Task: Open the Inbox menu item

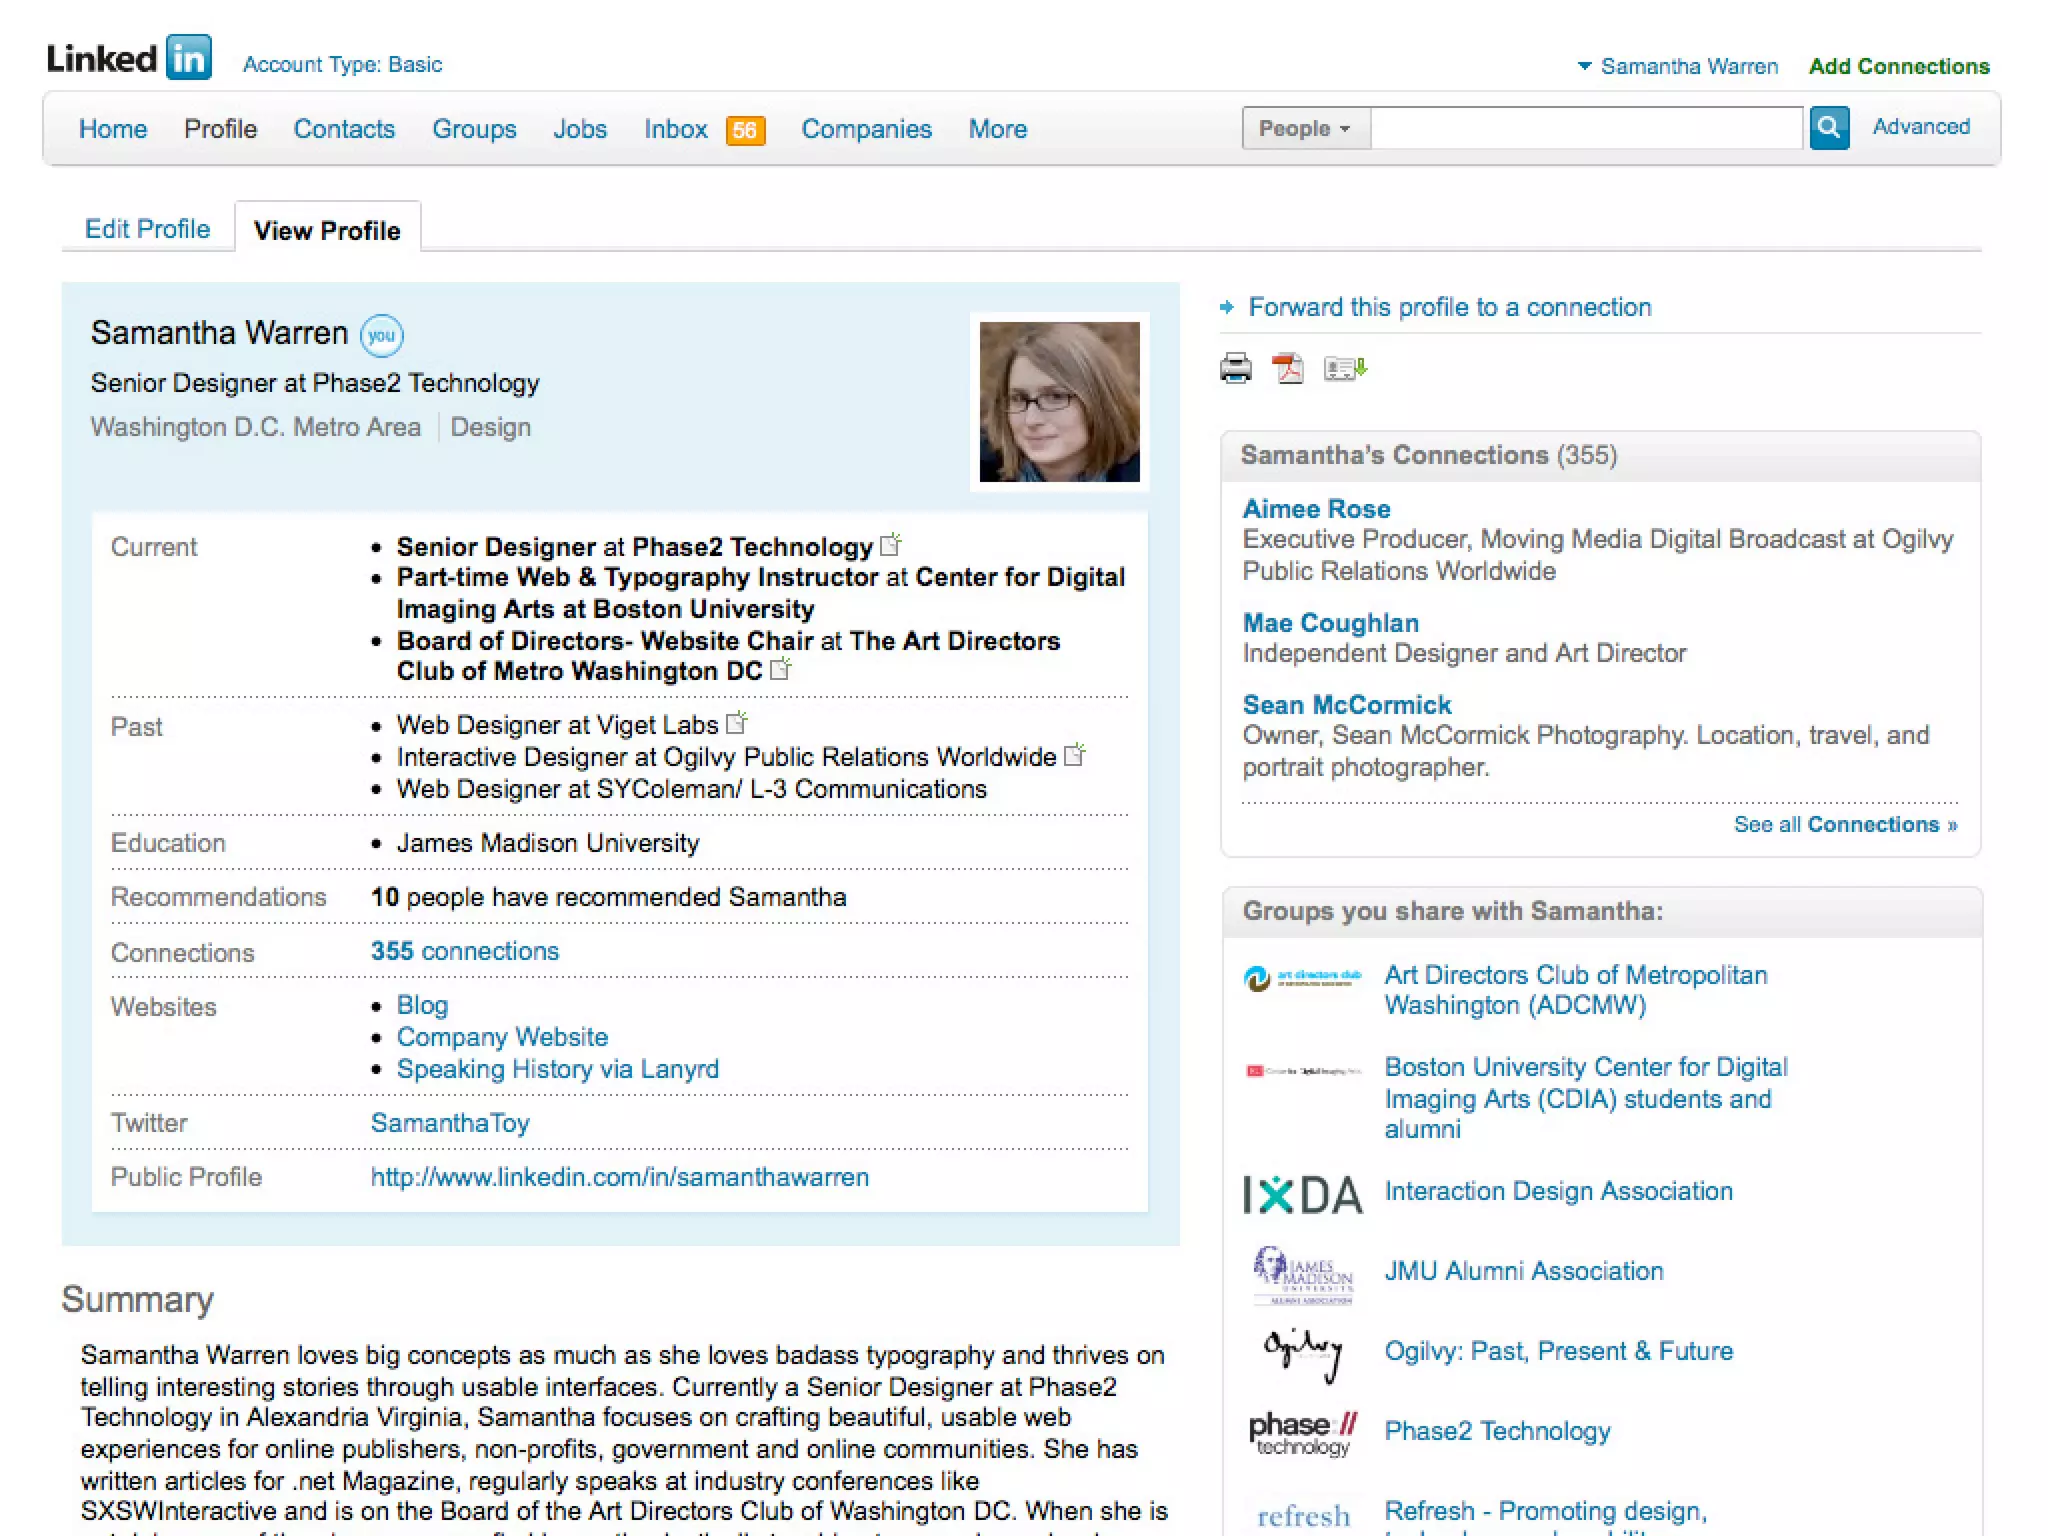Action: coord(675,129)
